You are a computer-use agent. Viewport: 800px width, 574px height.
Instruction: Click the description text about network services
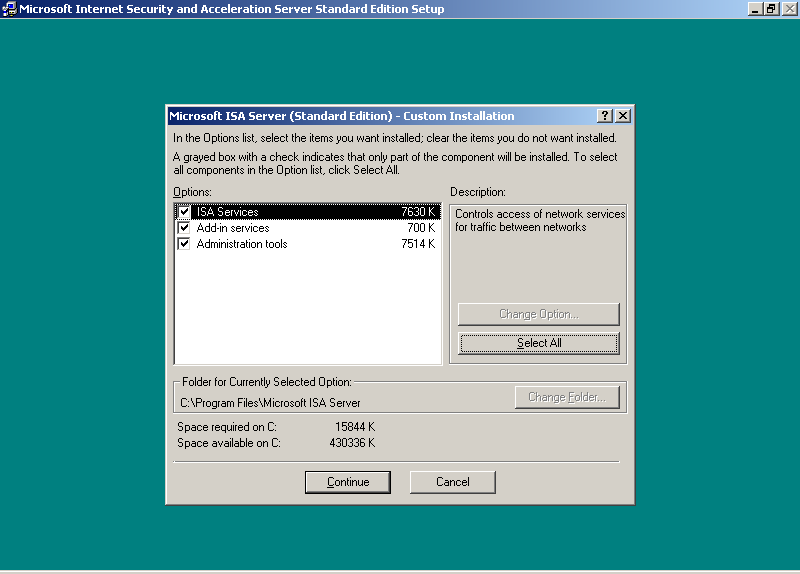coord(540,220)
